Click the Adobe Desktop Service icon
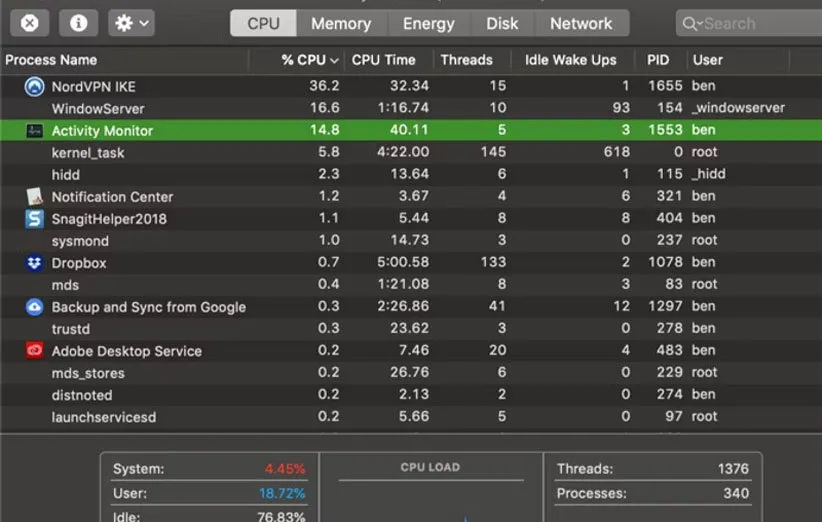This screenshot has width=822, height=522. [x=35, y=351]
